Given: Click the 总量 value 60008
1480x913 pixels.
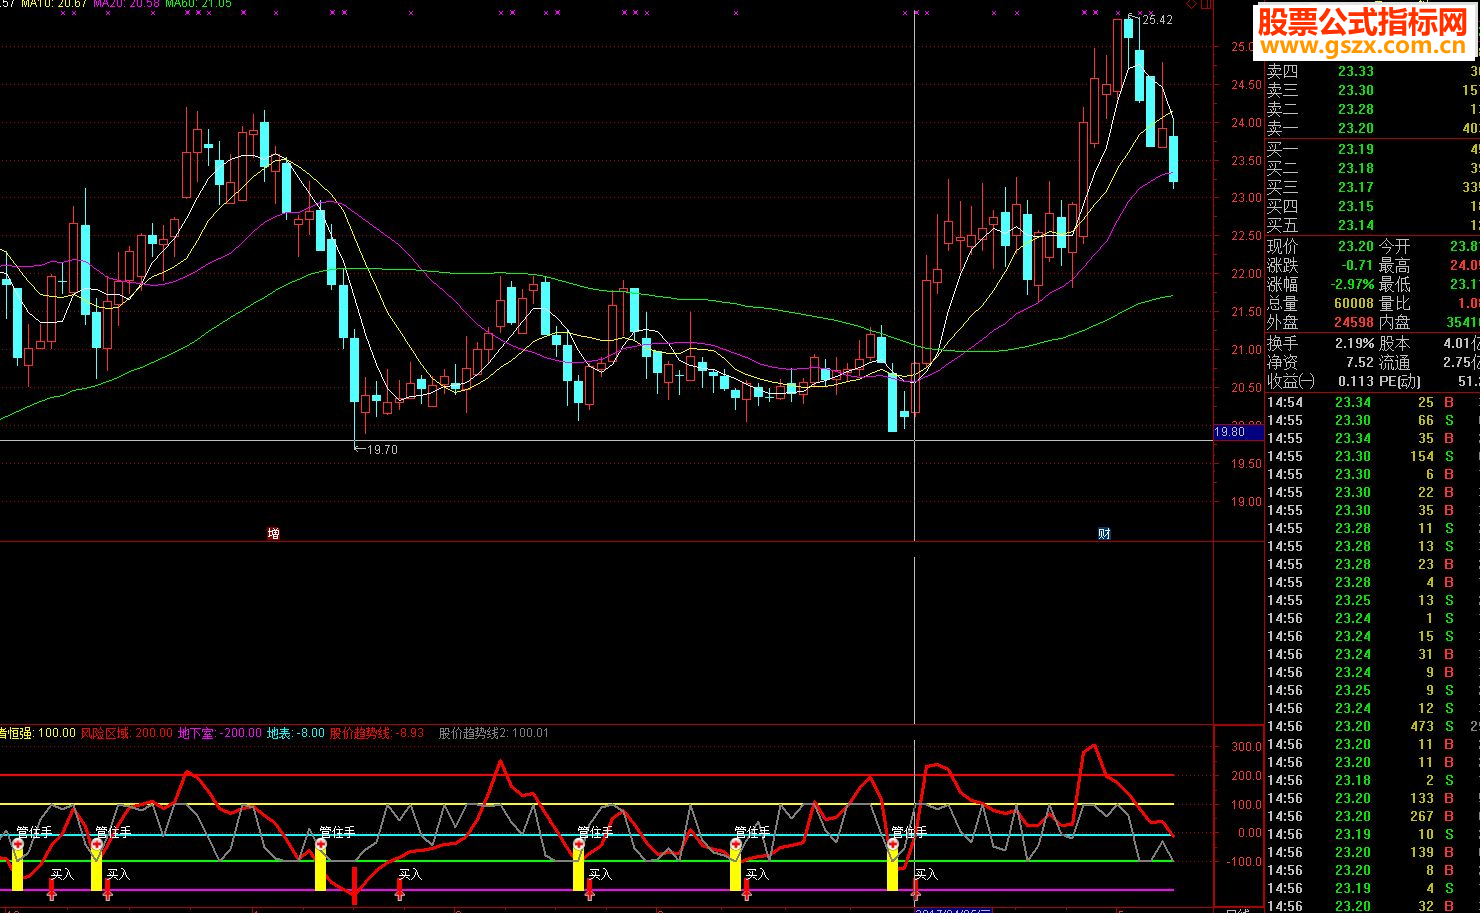Looking at the screenshot, I should point(1353,303).
